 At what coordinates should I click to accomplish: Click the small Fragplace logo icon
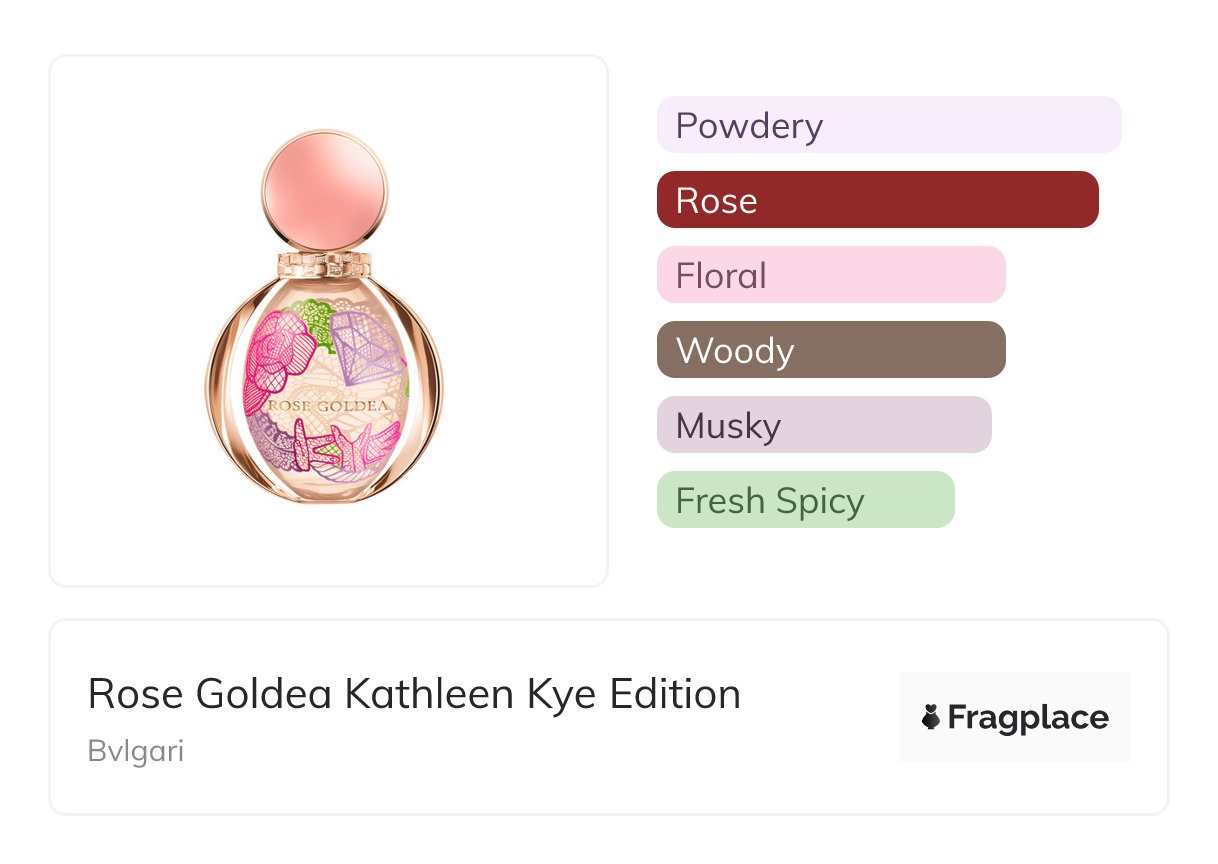(931, 717)
